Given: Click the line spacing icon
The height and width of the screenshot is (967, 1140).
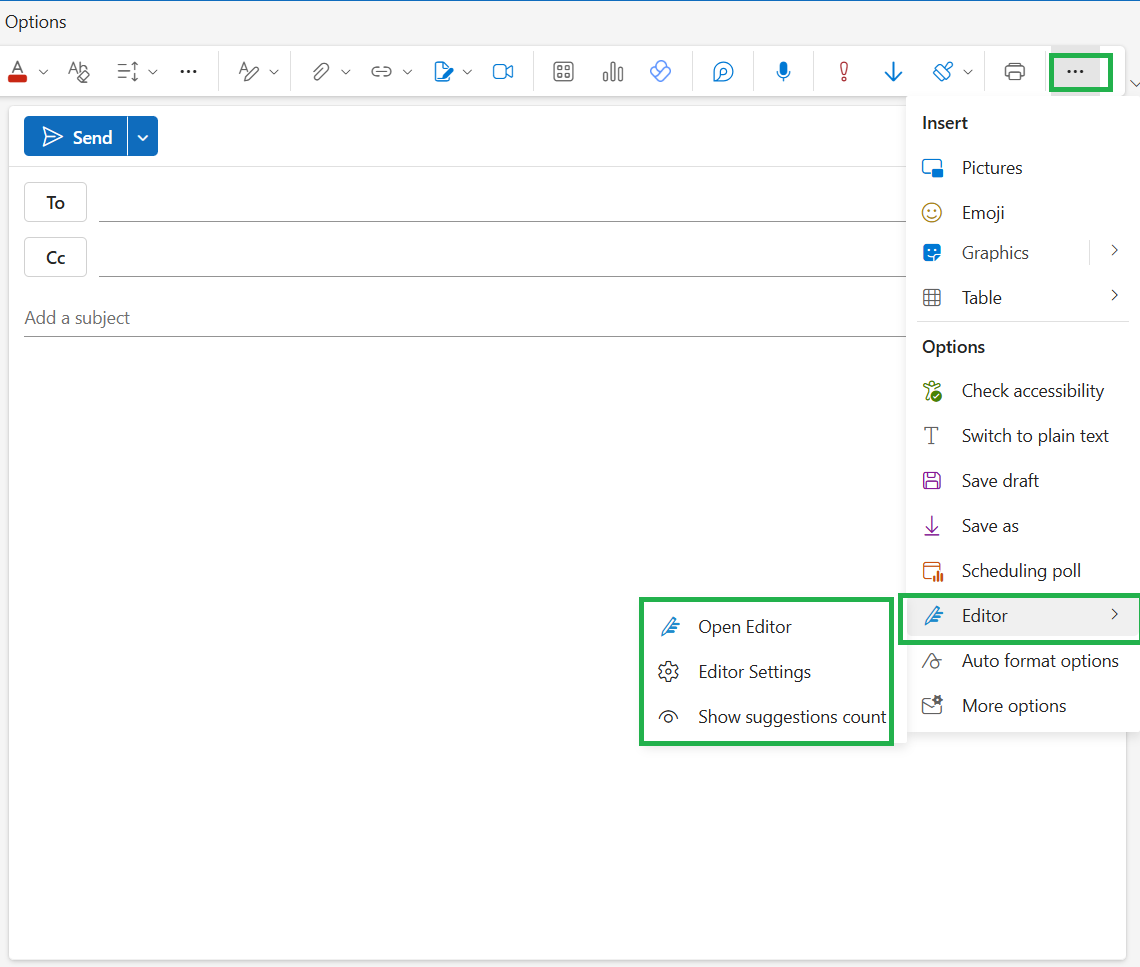Looking at the screenshot, I should pyautogui.click(x=128, y=71).
